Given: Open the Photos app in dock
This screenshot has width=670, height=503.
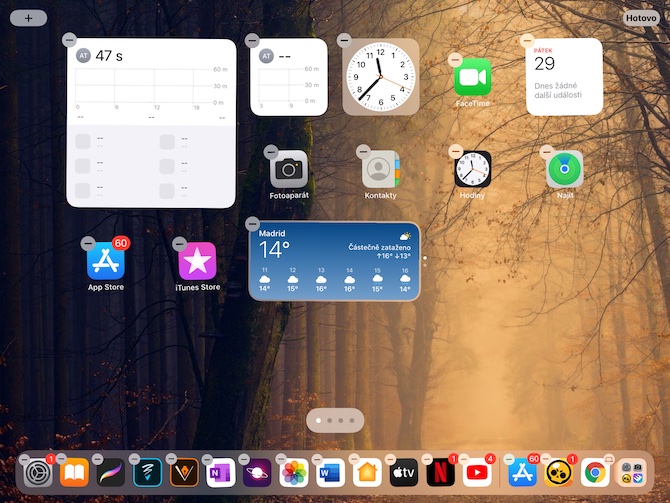Looking at the screenshot, I should pos(294,473).
